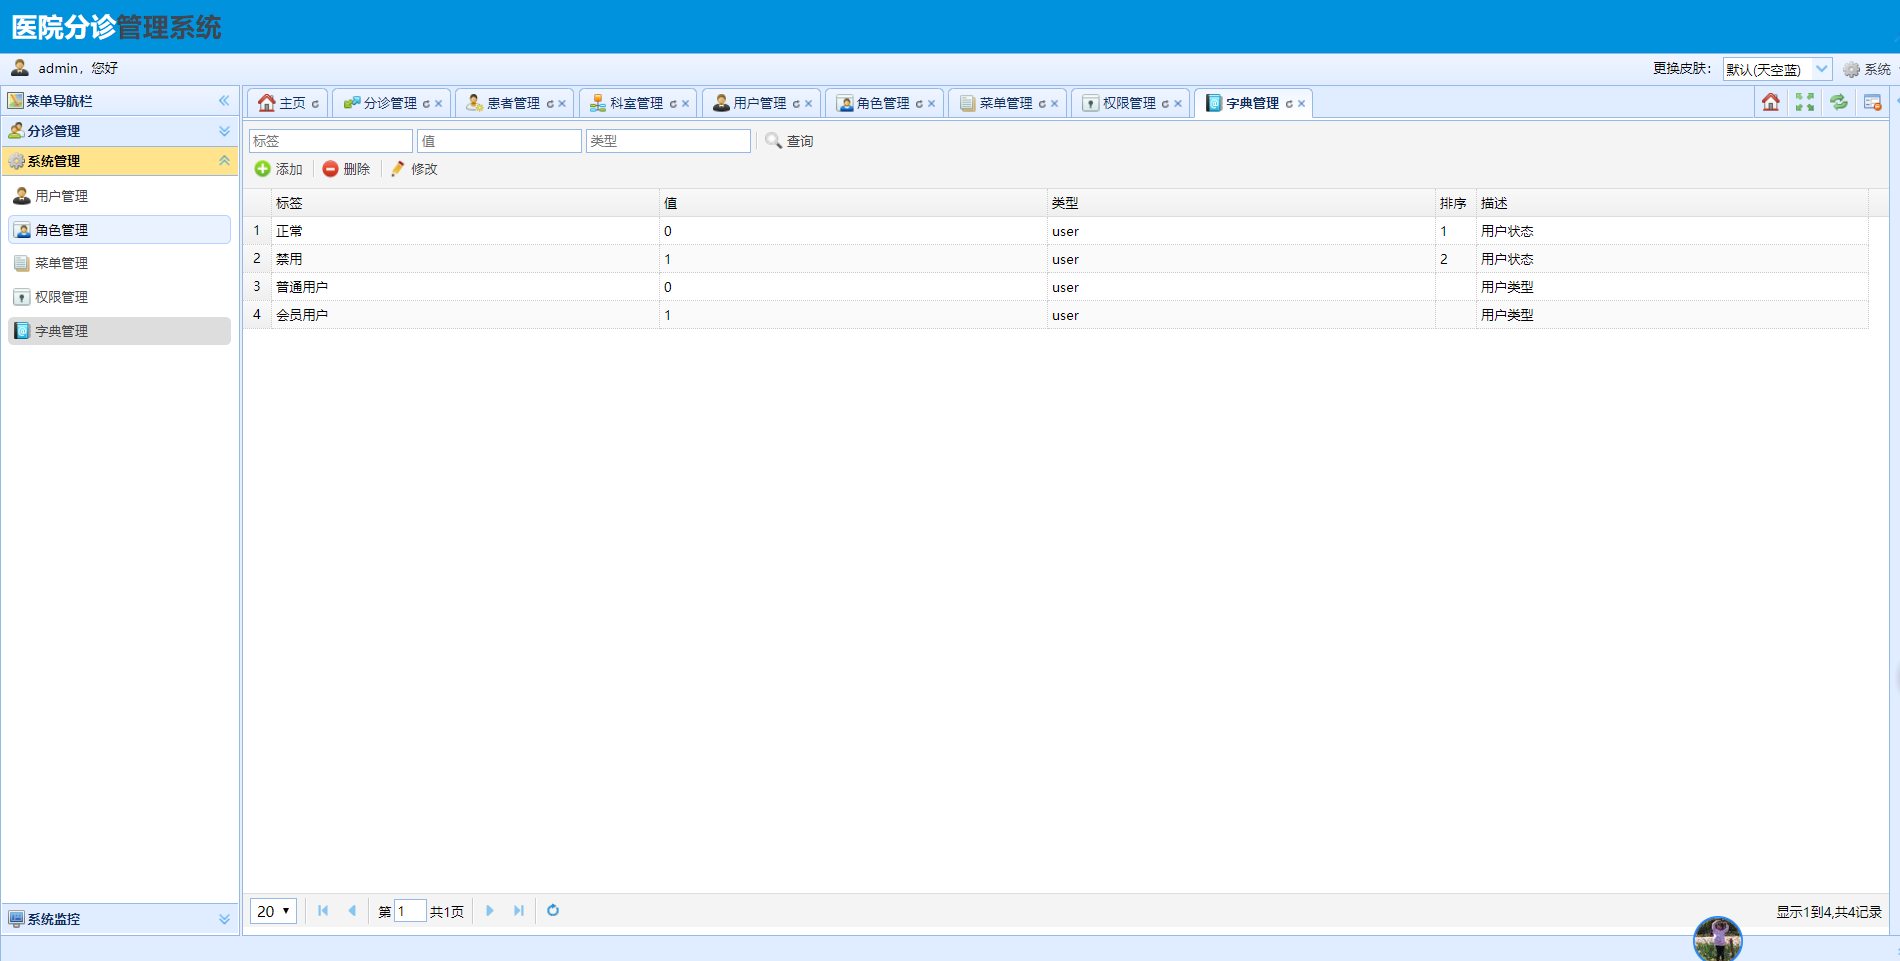Select the row labeled 正常

[1056, 231]
